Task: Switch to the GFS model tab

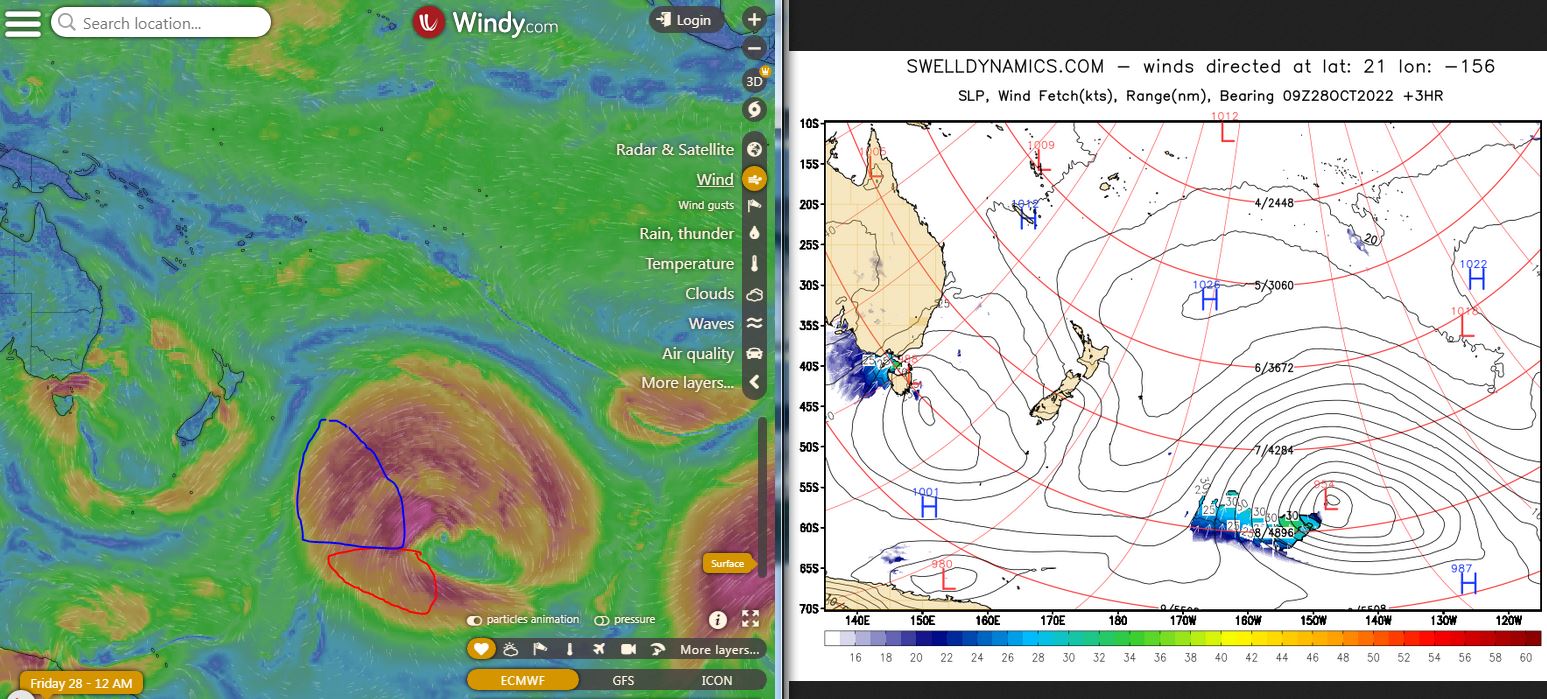Action: 622,680
